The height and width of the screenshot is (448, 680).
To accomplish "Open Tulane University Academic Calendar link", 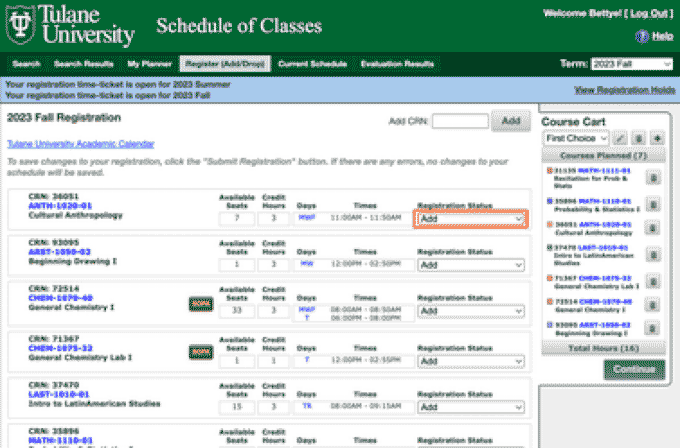I will tap(81, 144).
